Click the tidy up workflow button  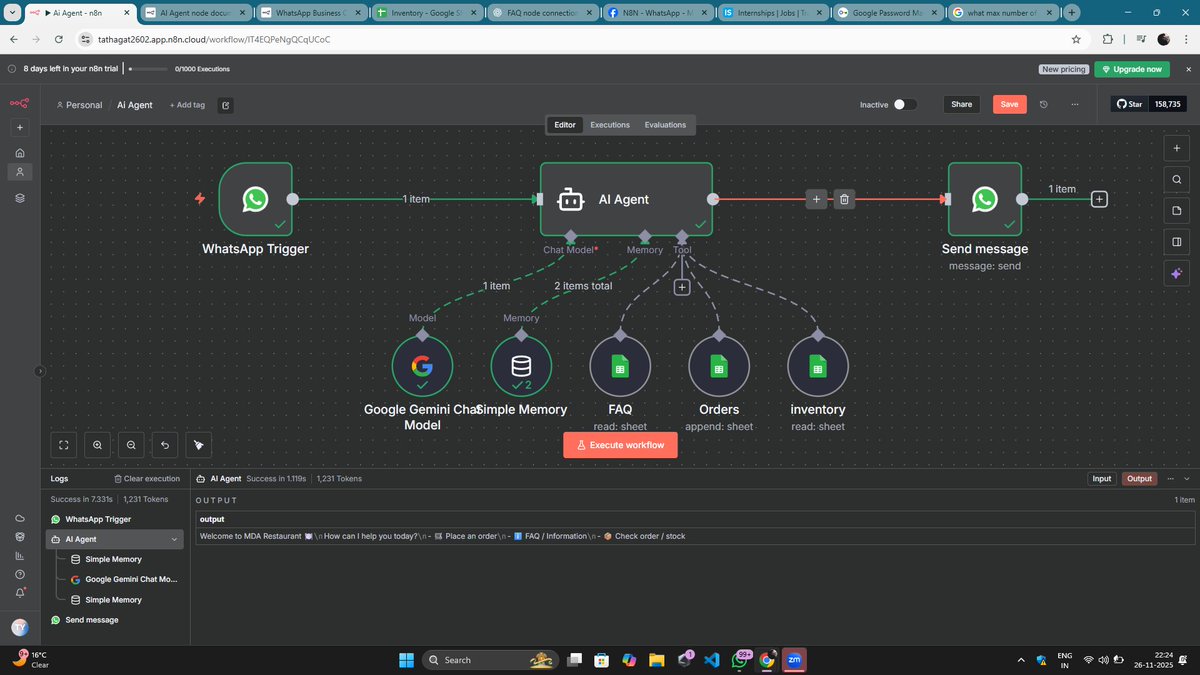pyautogui.click(x=198, y=444)
